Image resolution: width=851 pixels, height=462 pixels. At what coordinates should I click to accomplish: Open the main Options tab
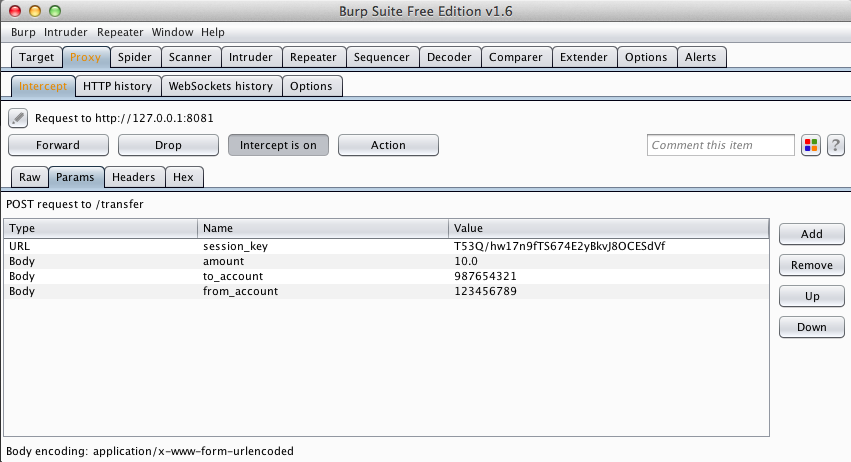[x=646, y=57]
